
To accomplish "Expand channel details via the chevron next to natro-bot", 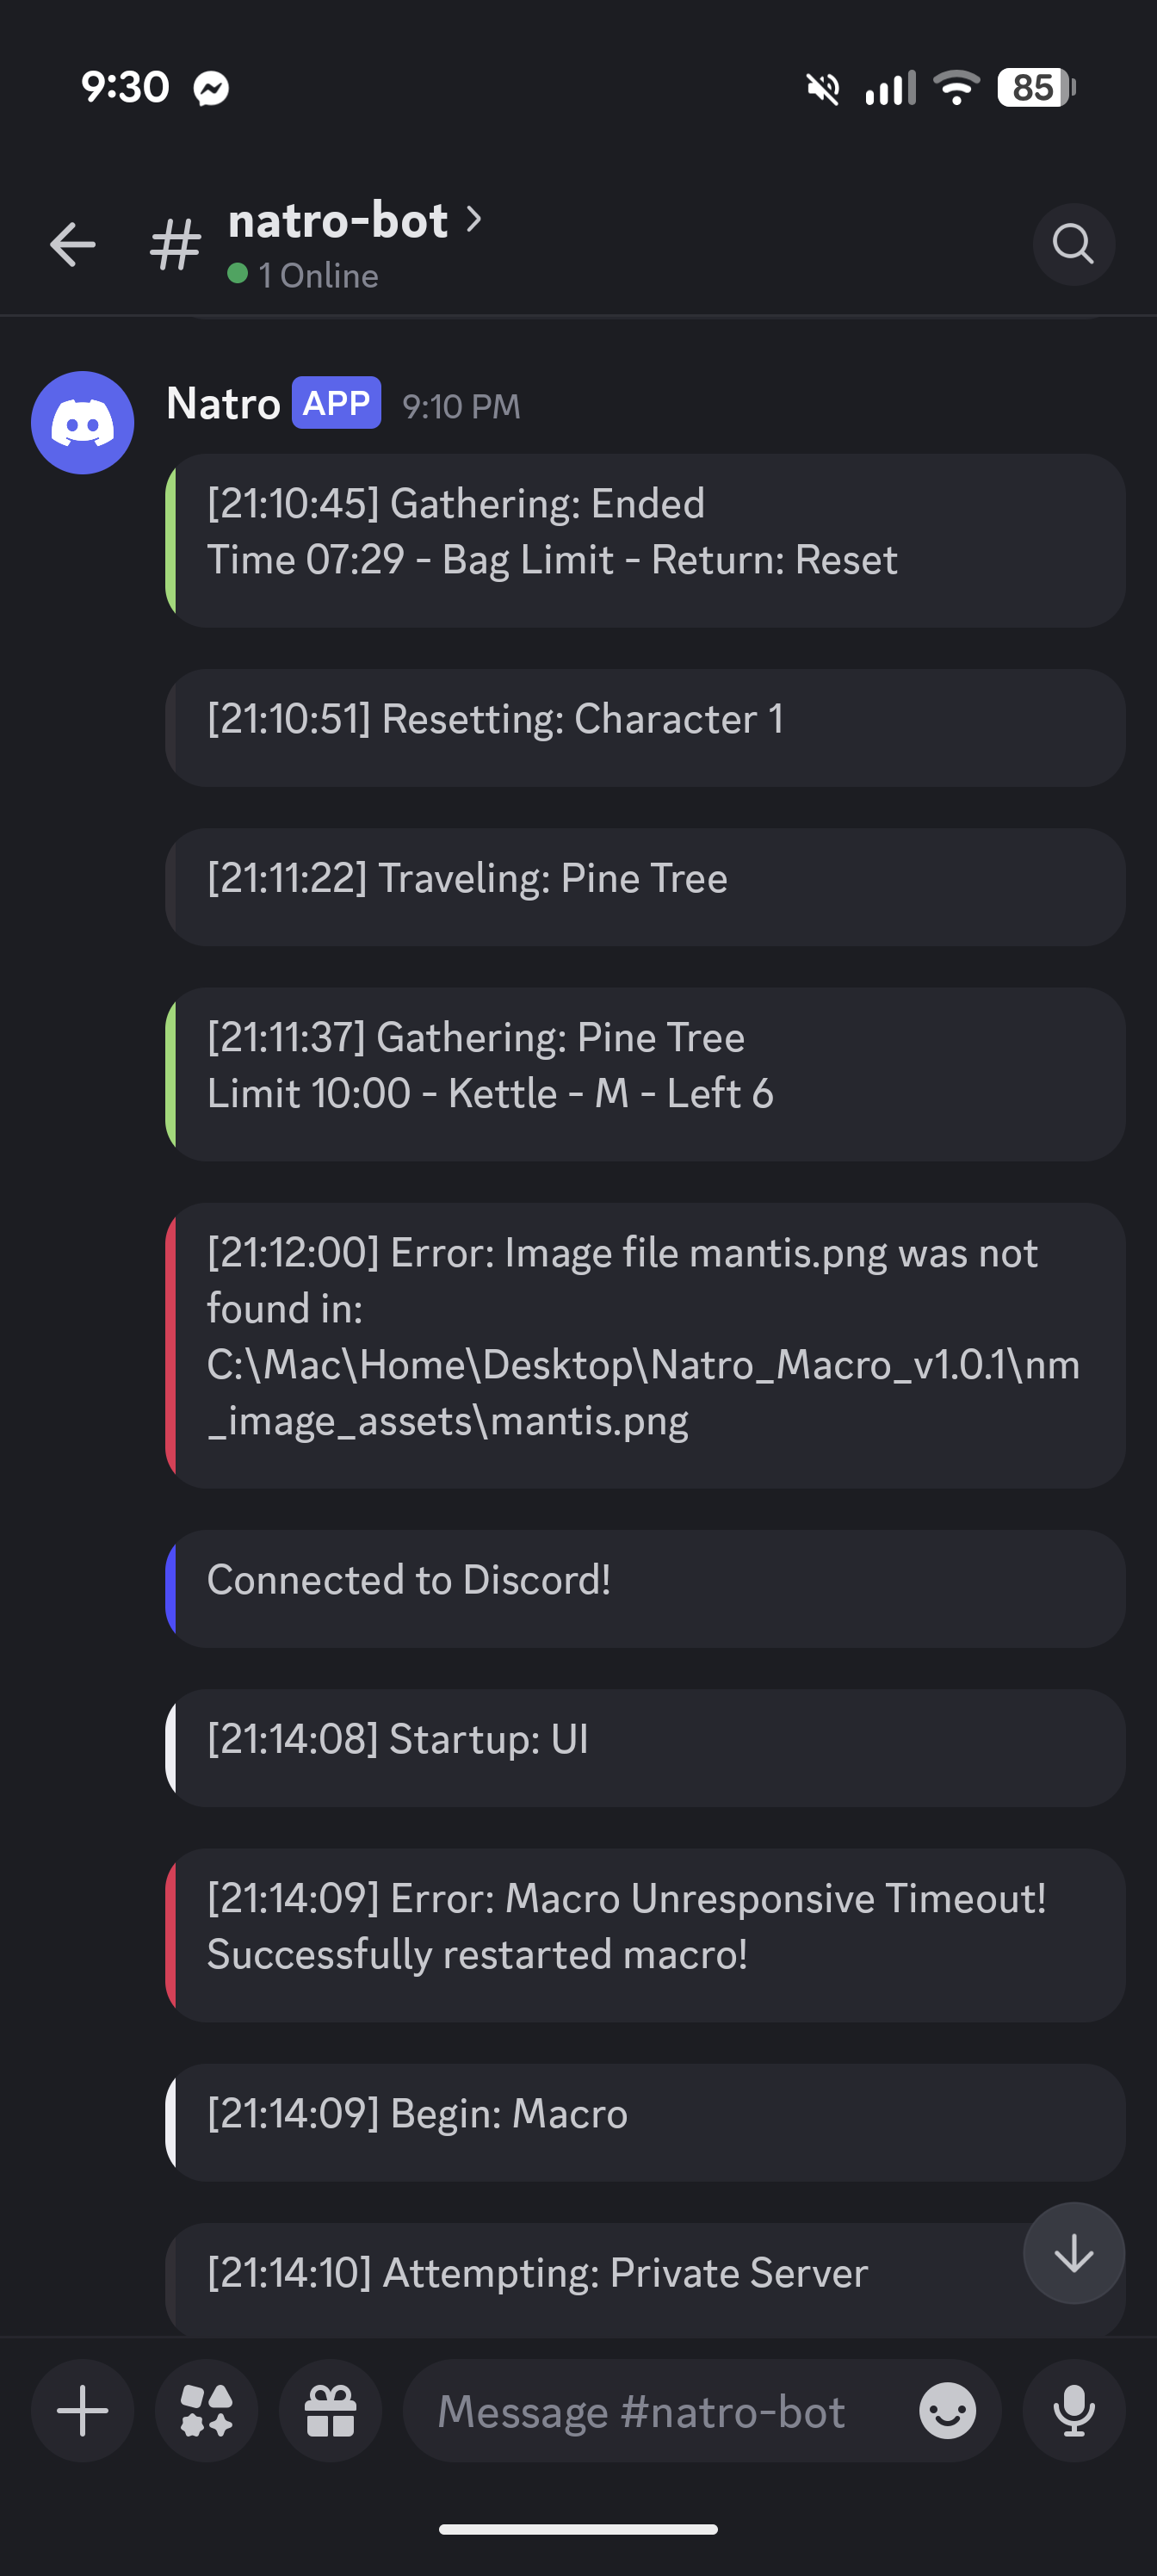I will pyautogui.click(x=474, y=219).
